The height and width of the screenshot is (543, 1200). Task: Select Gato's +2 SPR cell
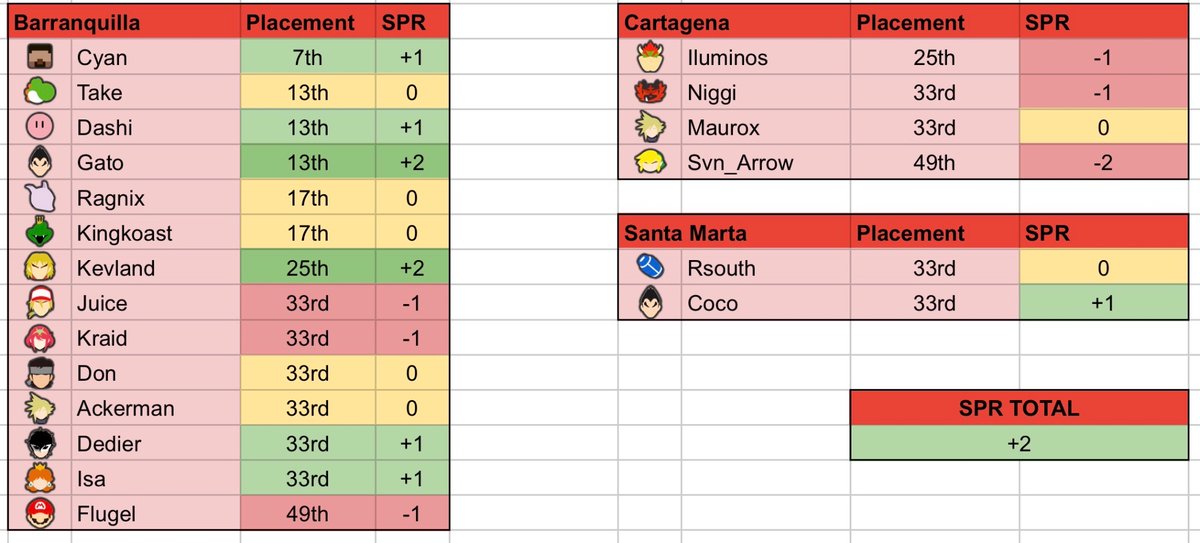413,163
